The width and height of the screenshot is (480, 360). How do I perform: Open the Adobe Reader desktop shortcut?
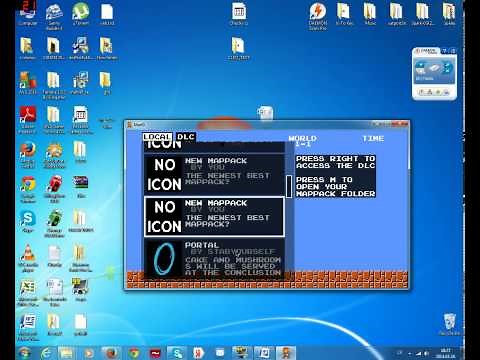27,119
